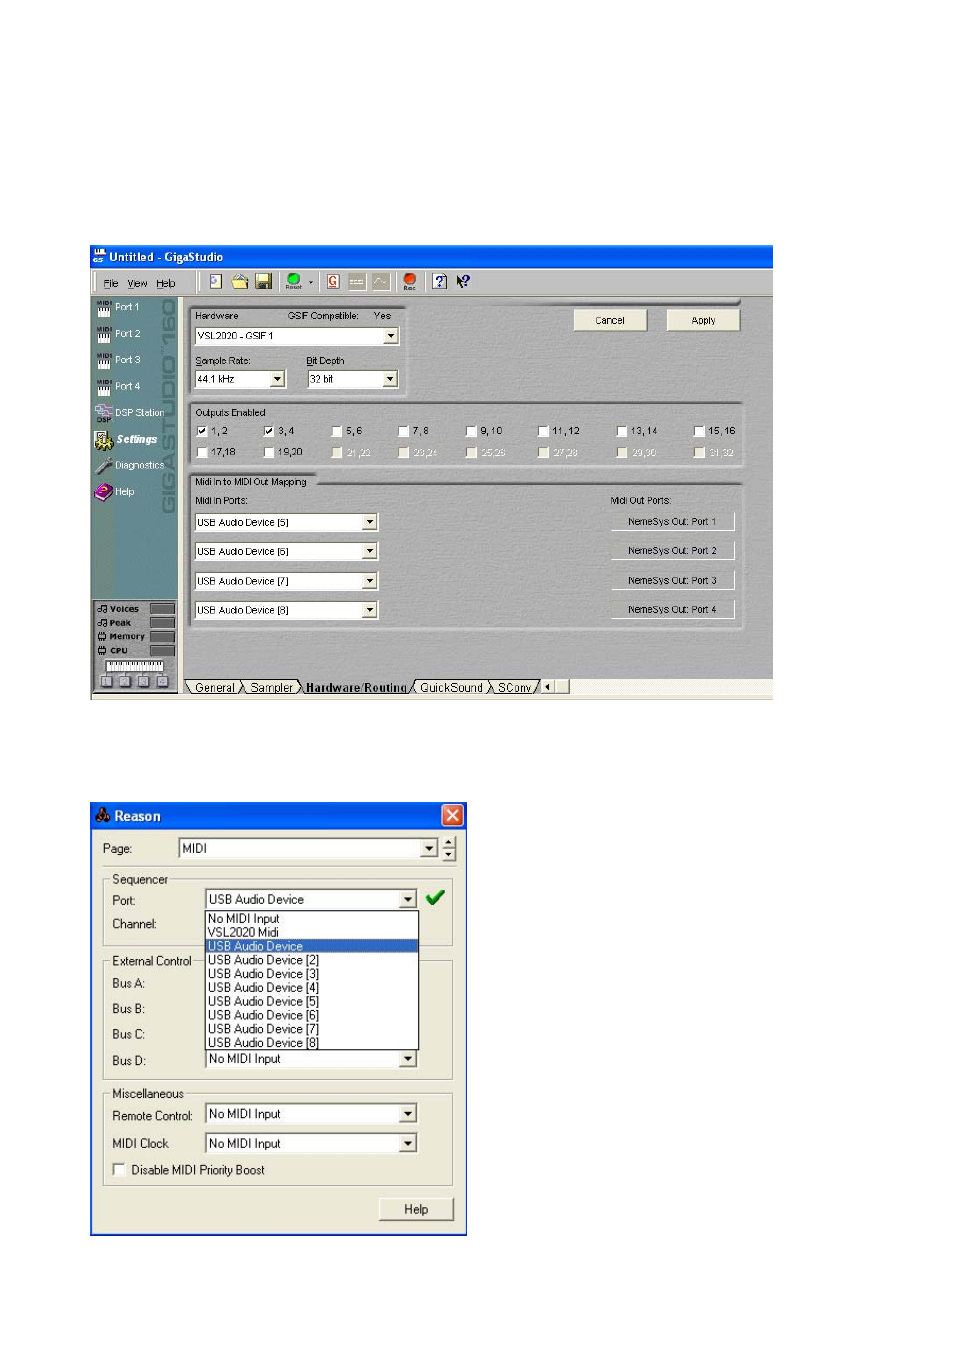
Task: Click the greyed waveform icon in toolbar
Action: click(x=380, y=282)
